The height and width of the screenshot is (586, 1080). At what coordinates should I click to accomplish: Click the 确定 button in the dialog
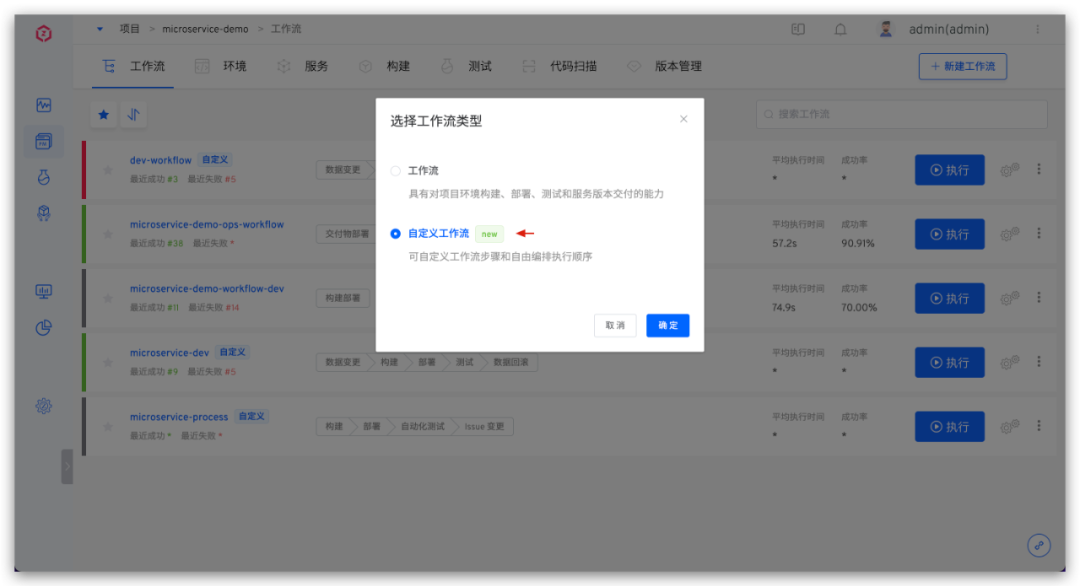point(667,325)
